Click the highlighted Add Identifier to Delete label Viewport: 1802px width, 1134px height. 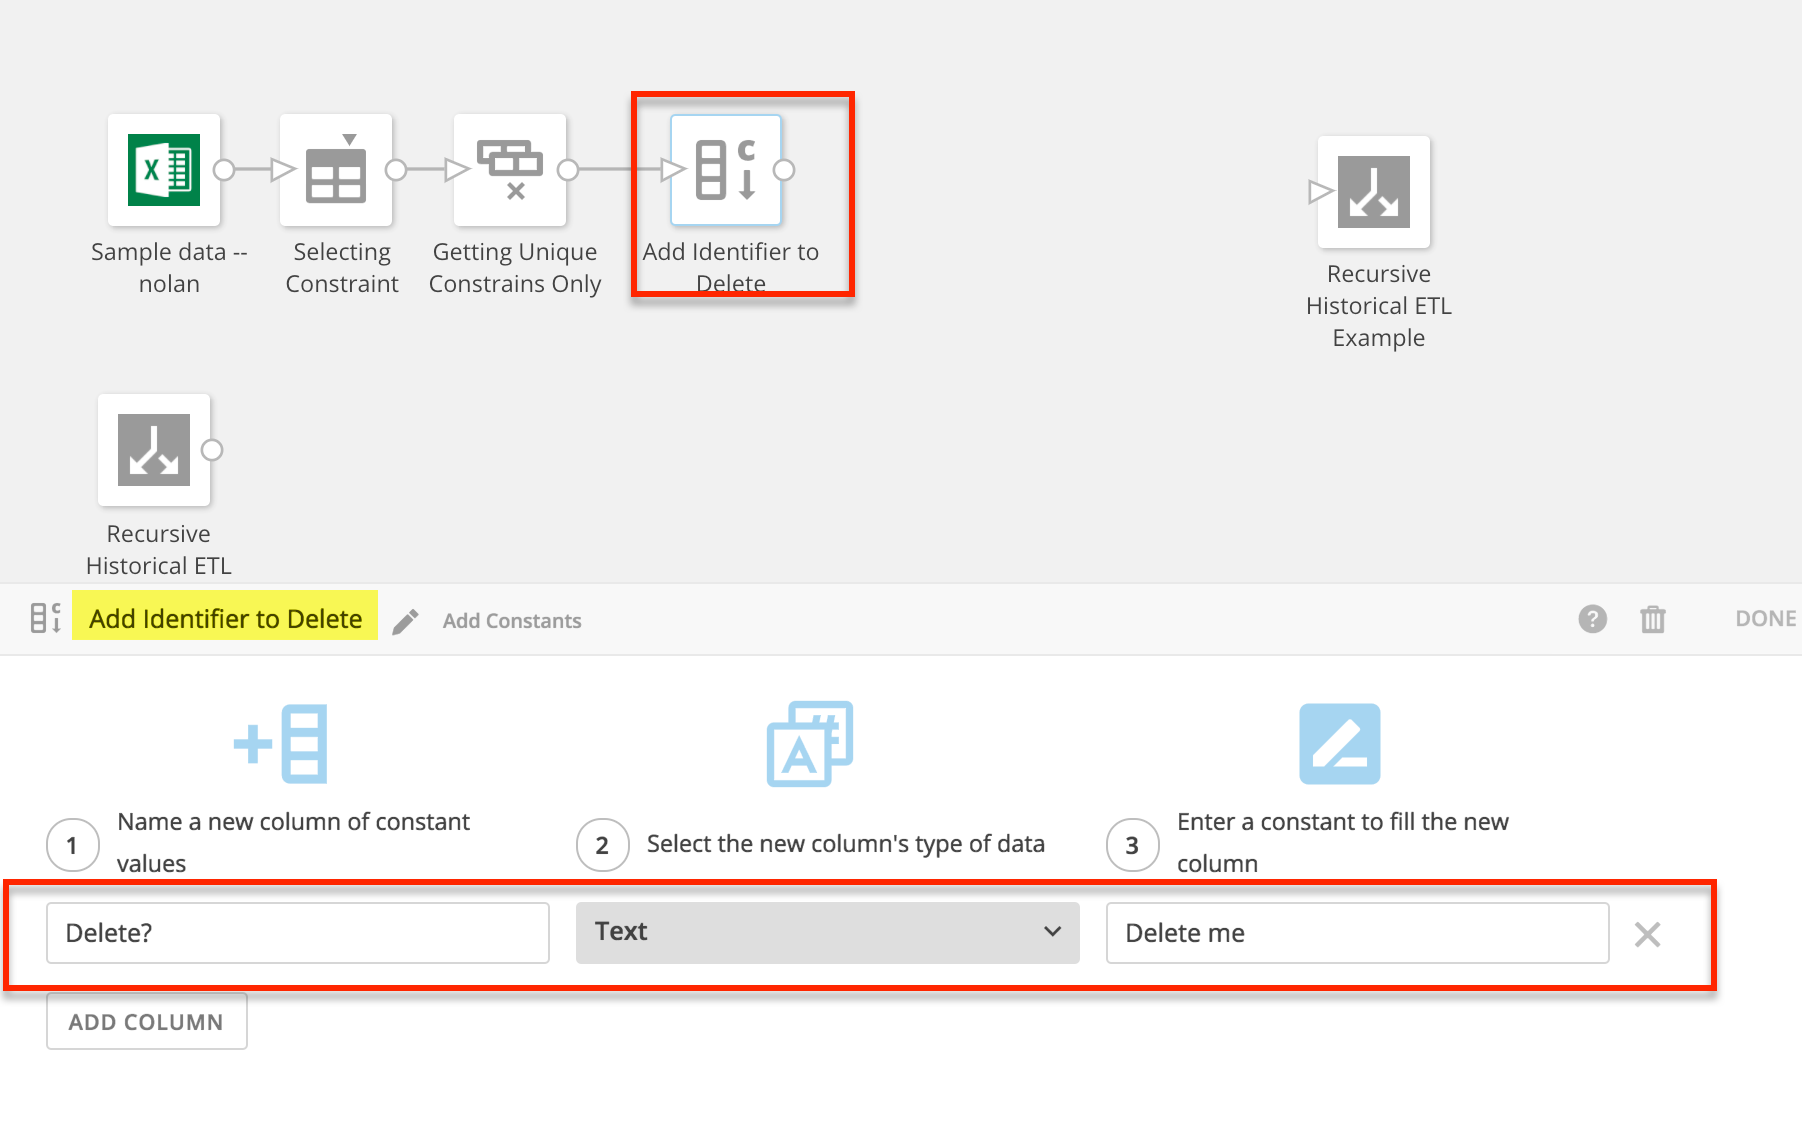(224, 618)
